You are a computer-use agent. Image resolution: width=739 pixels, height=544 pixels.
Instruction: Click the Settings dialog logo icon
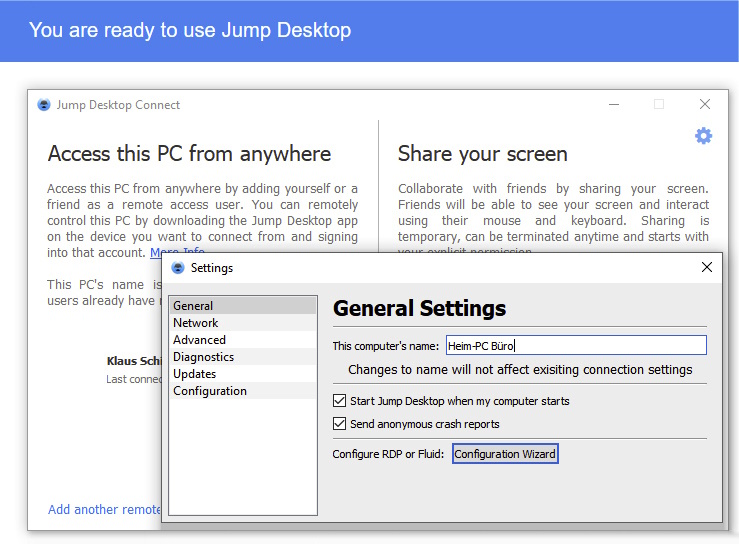pyautogui.click(x=178, y=268)
